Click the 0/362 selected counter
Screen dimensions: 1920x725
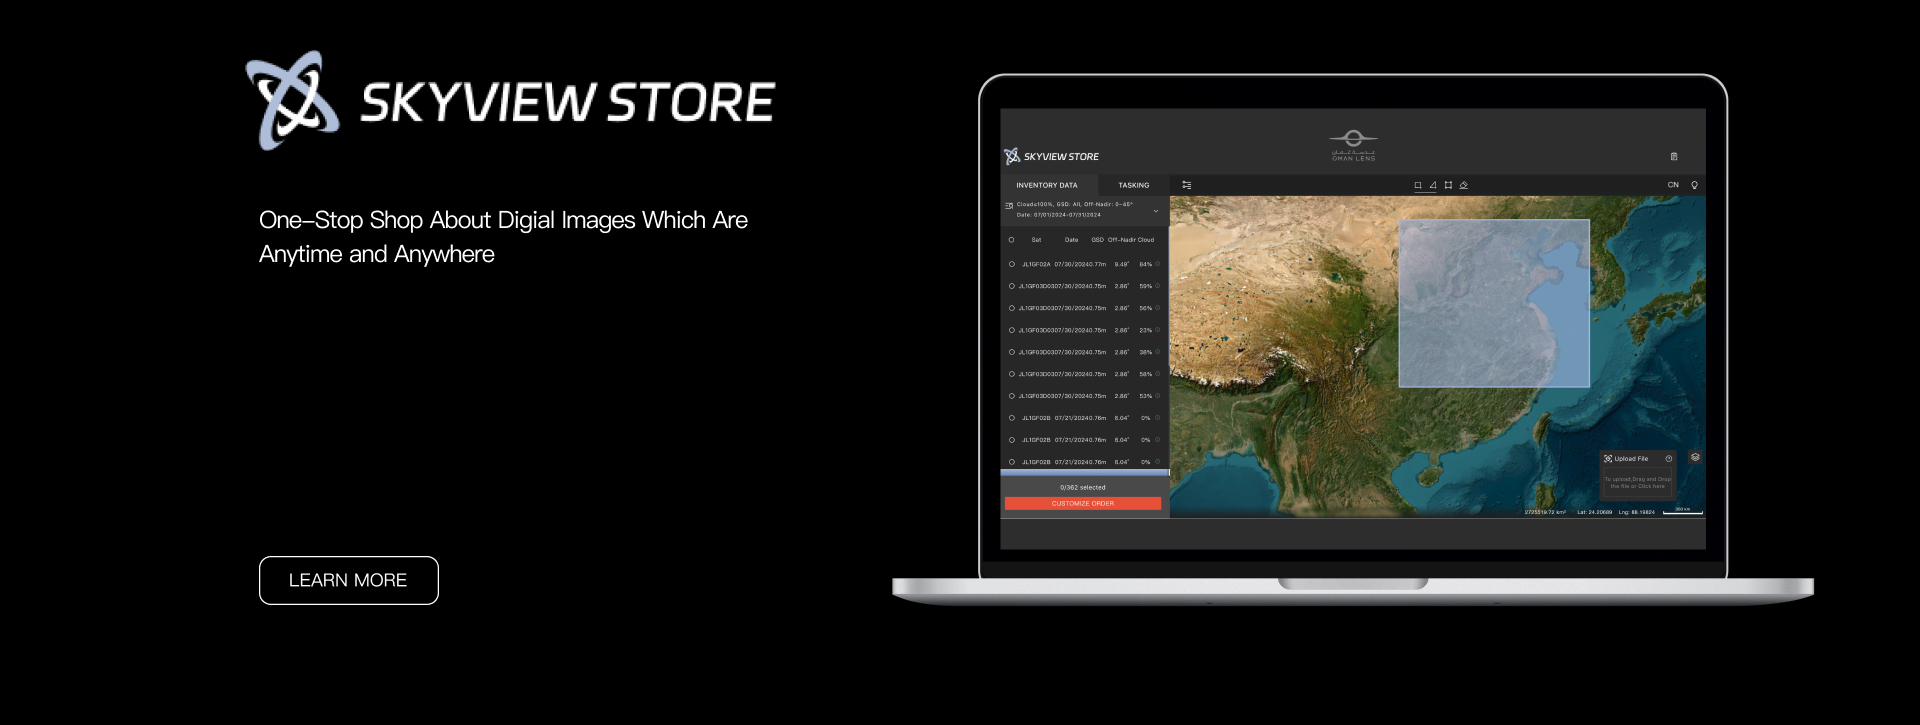[1083, 488]
